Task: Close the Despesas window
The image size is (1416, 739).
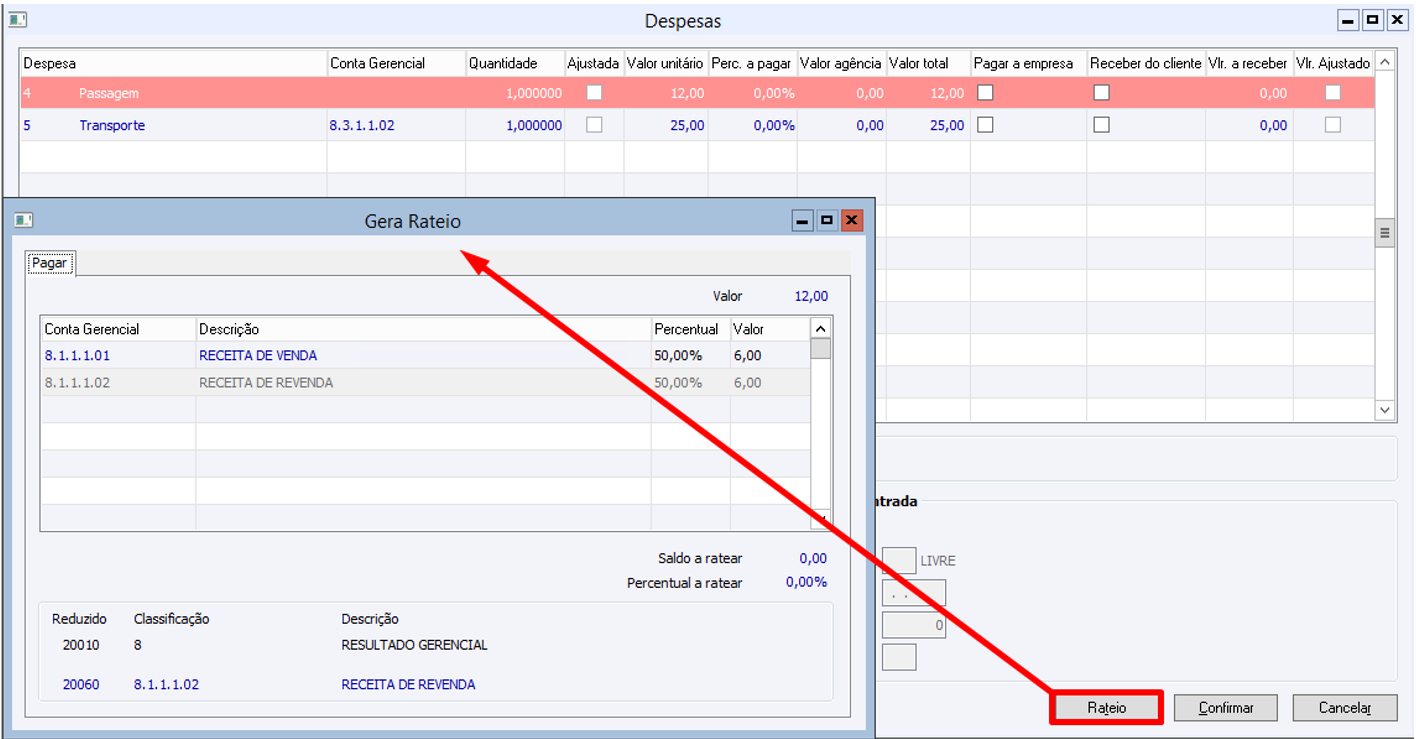Action: tap(1396, 20)
